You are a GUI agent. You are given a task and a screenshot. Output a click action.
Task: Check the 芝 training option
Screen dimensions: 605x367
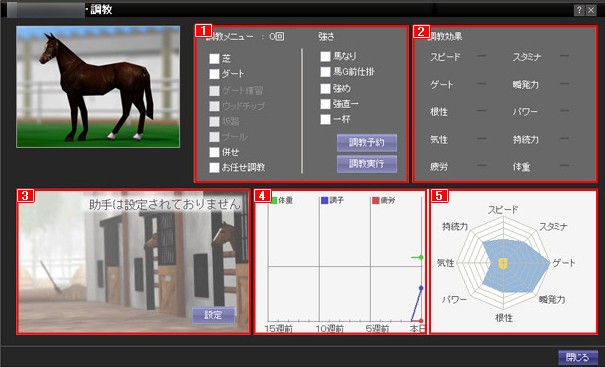[215, 59]
